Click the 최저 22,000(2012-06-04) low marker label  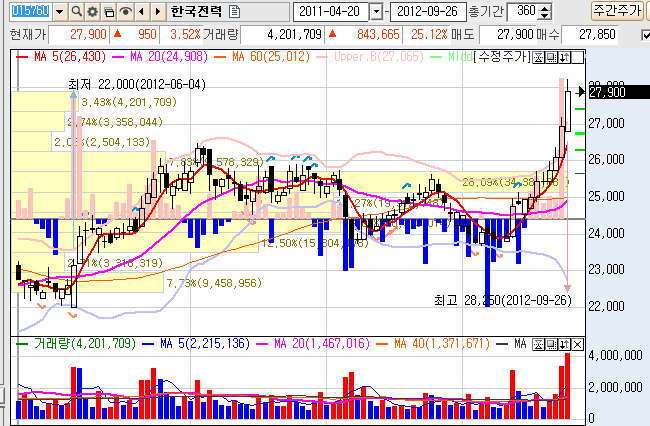pyautogui.click(x=137, y=85)
